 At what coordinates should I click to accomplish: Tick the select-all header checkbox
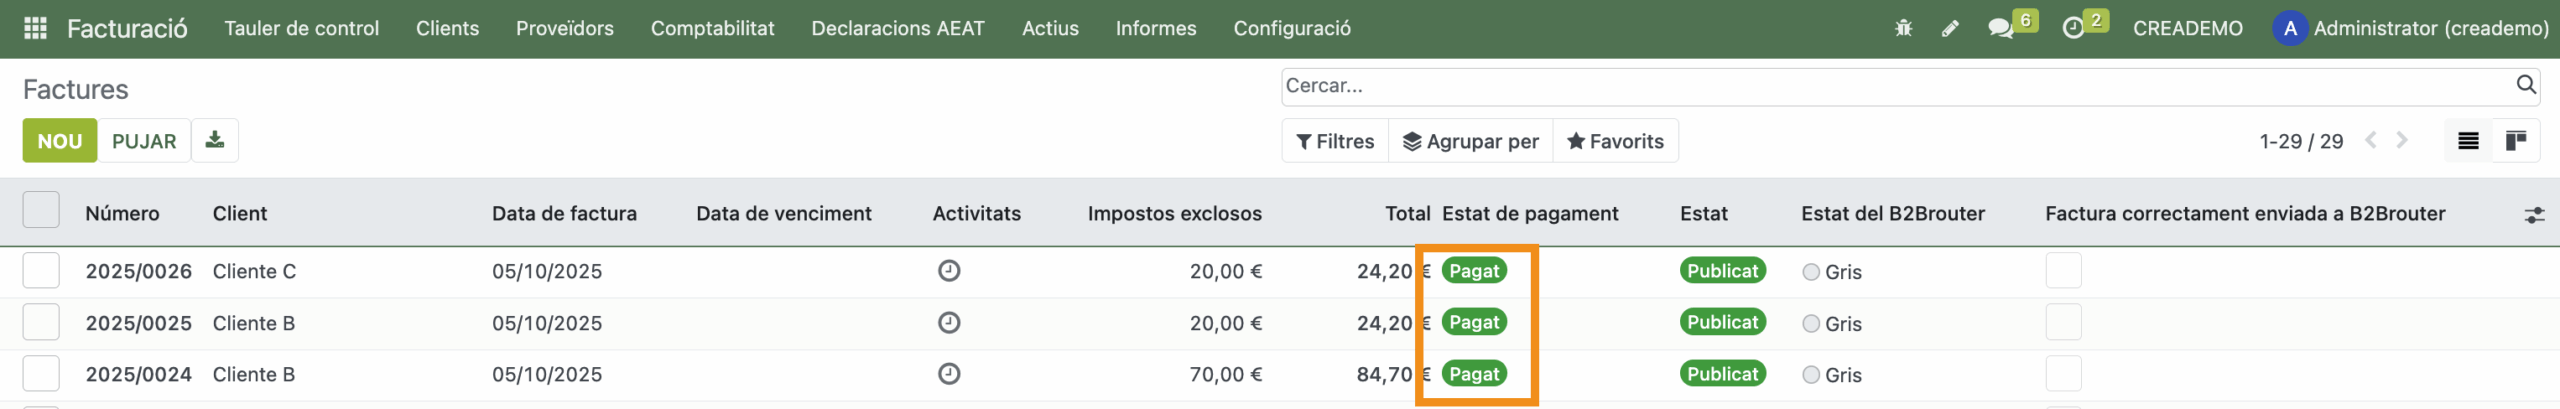41,212
